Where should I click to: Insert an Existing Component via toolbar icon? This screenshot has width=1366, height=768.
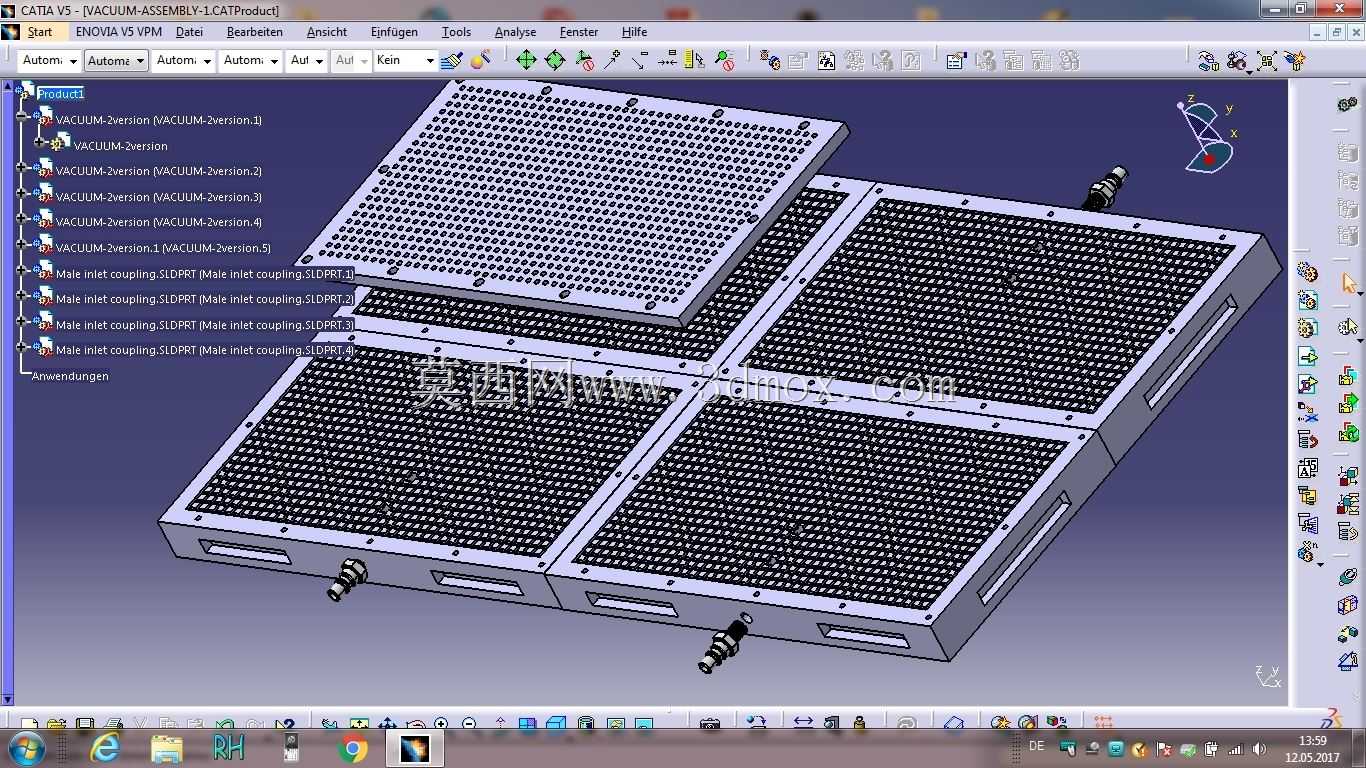click(x=1307, y=355)
